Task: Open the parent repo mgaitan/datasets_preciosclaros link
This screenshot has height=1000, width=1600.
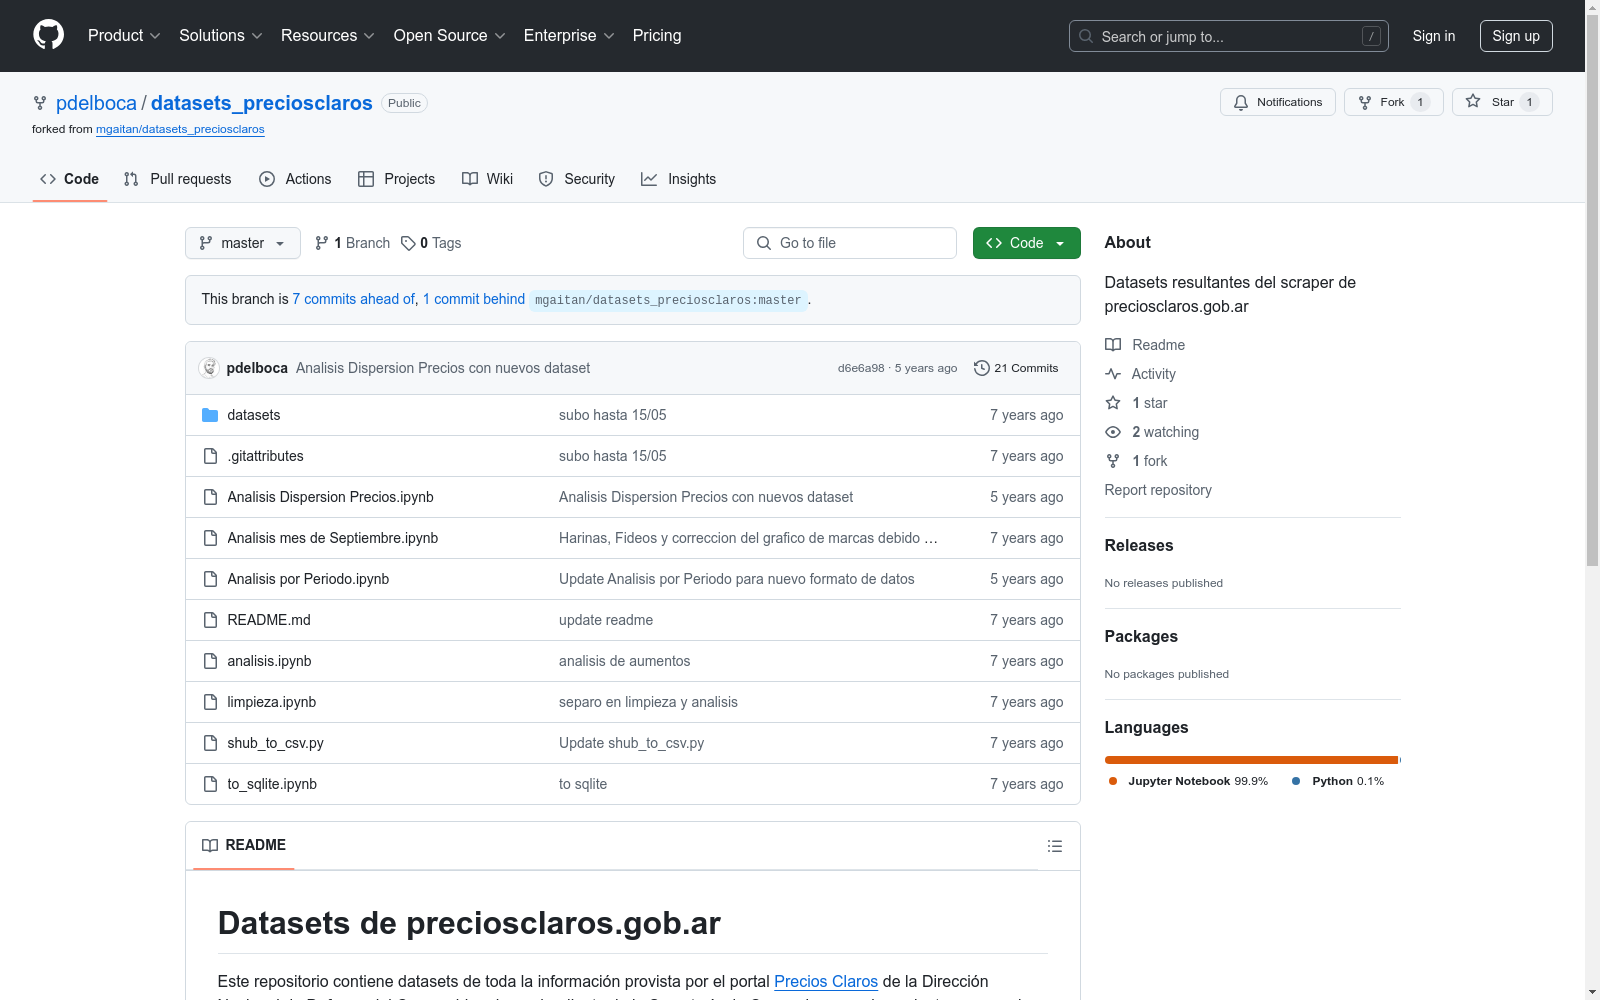Action: (x=180, y=129)
